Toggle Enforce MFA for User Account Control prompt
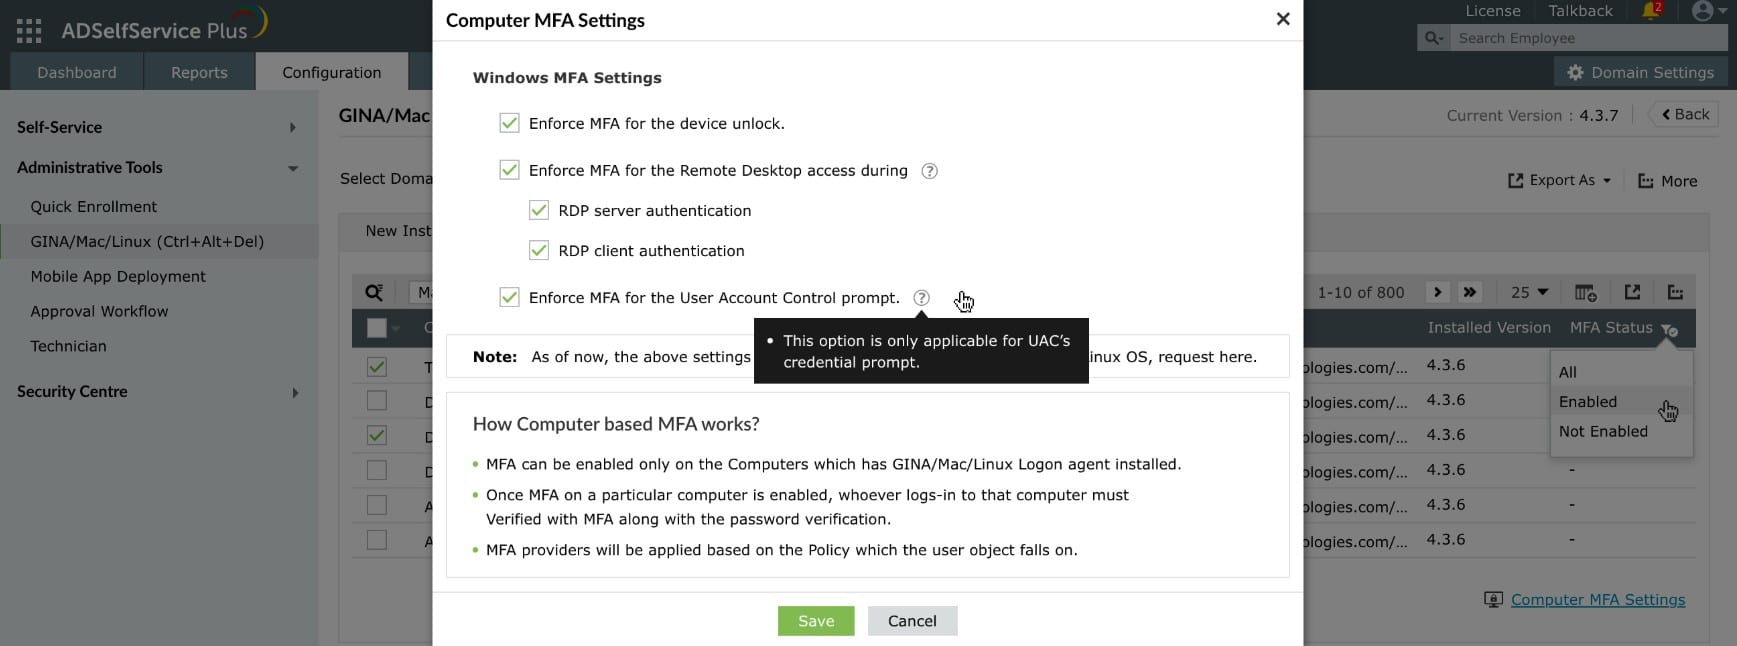 click(x=509, y=297)
